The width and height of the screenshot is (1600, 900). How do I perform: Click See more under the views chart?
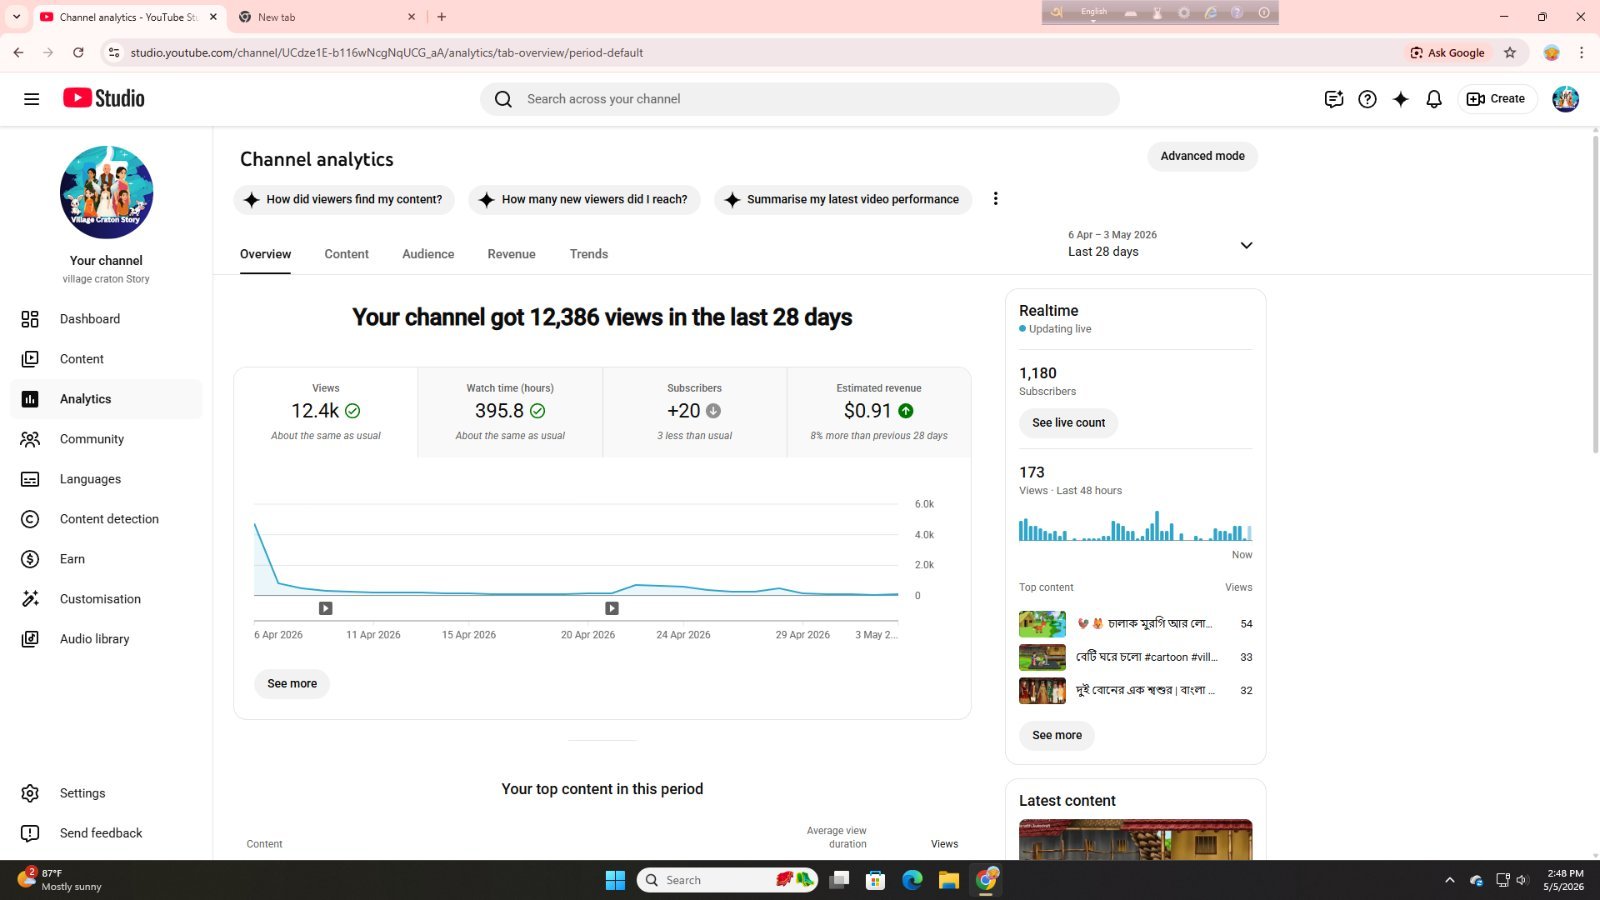click(292, 684)
